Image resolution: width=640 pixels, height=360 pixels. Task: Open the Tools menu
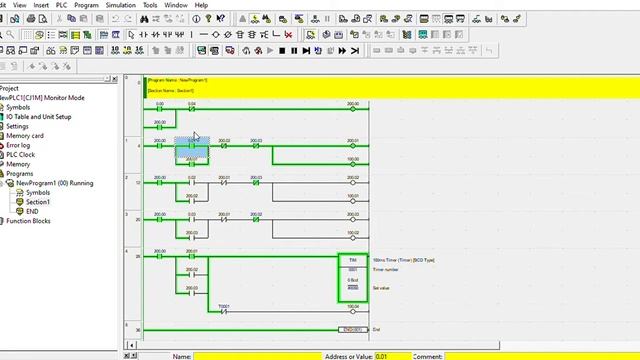150,5
